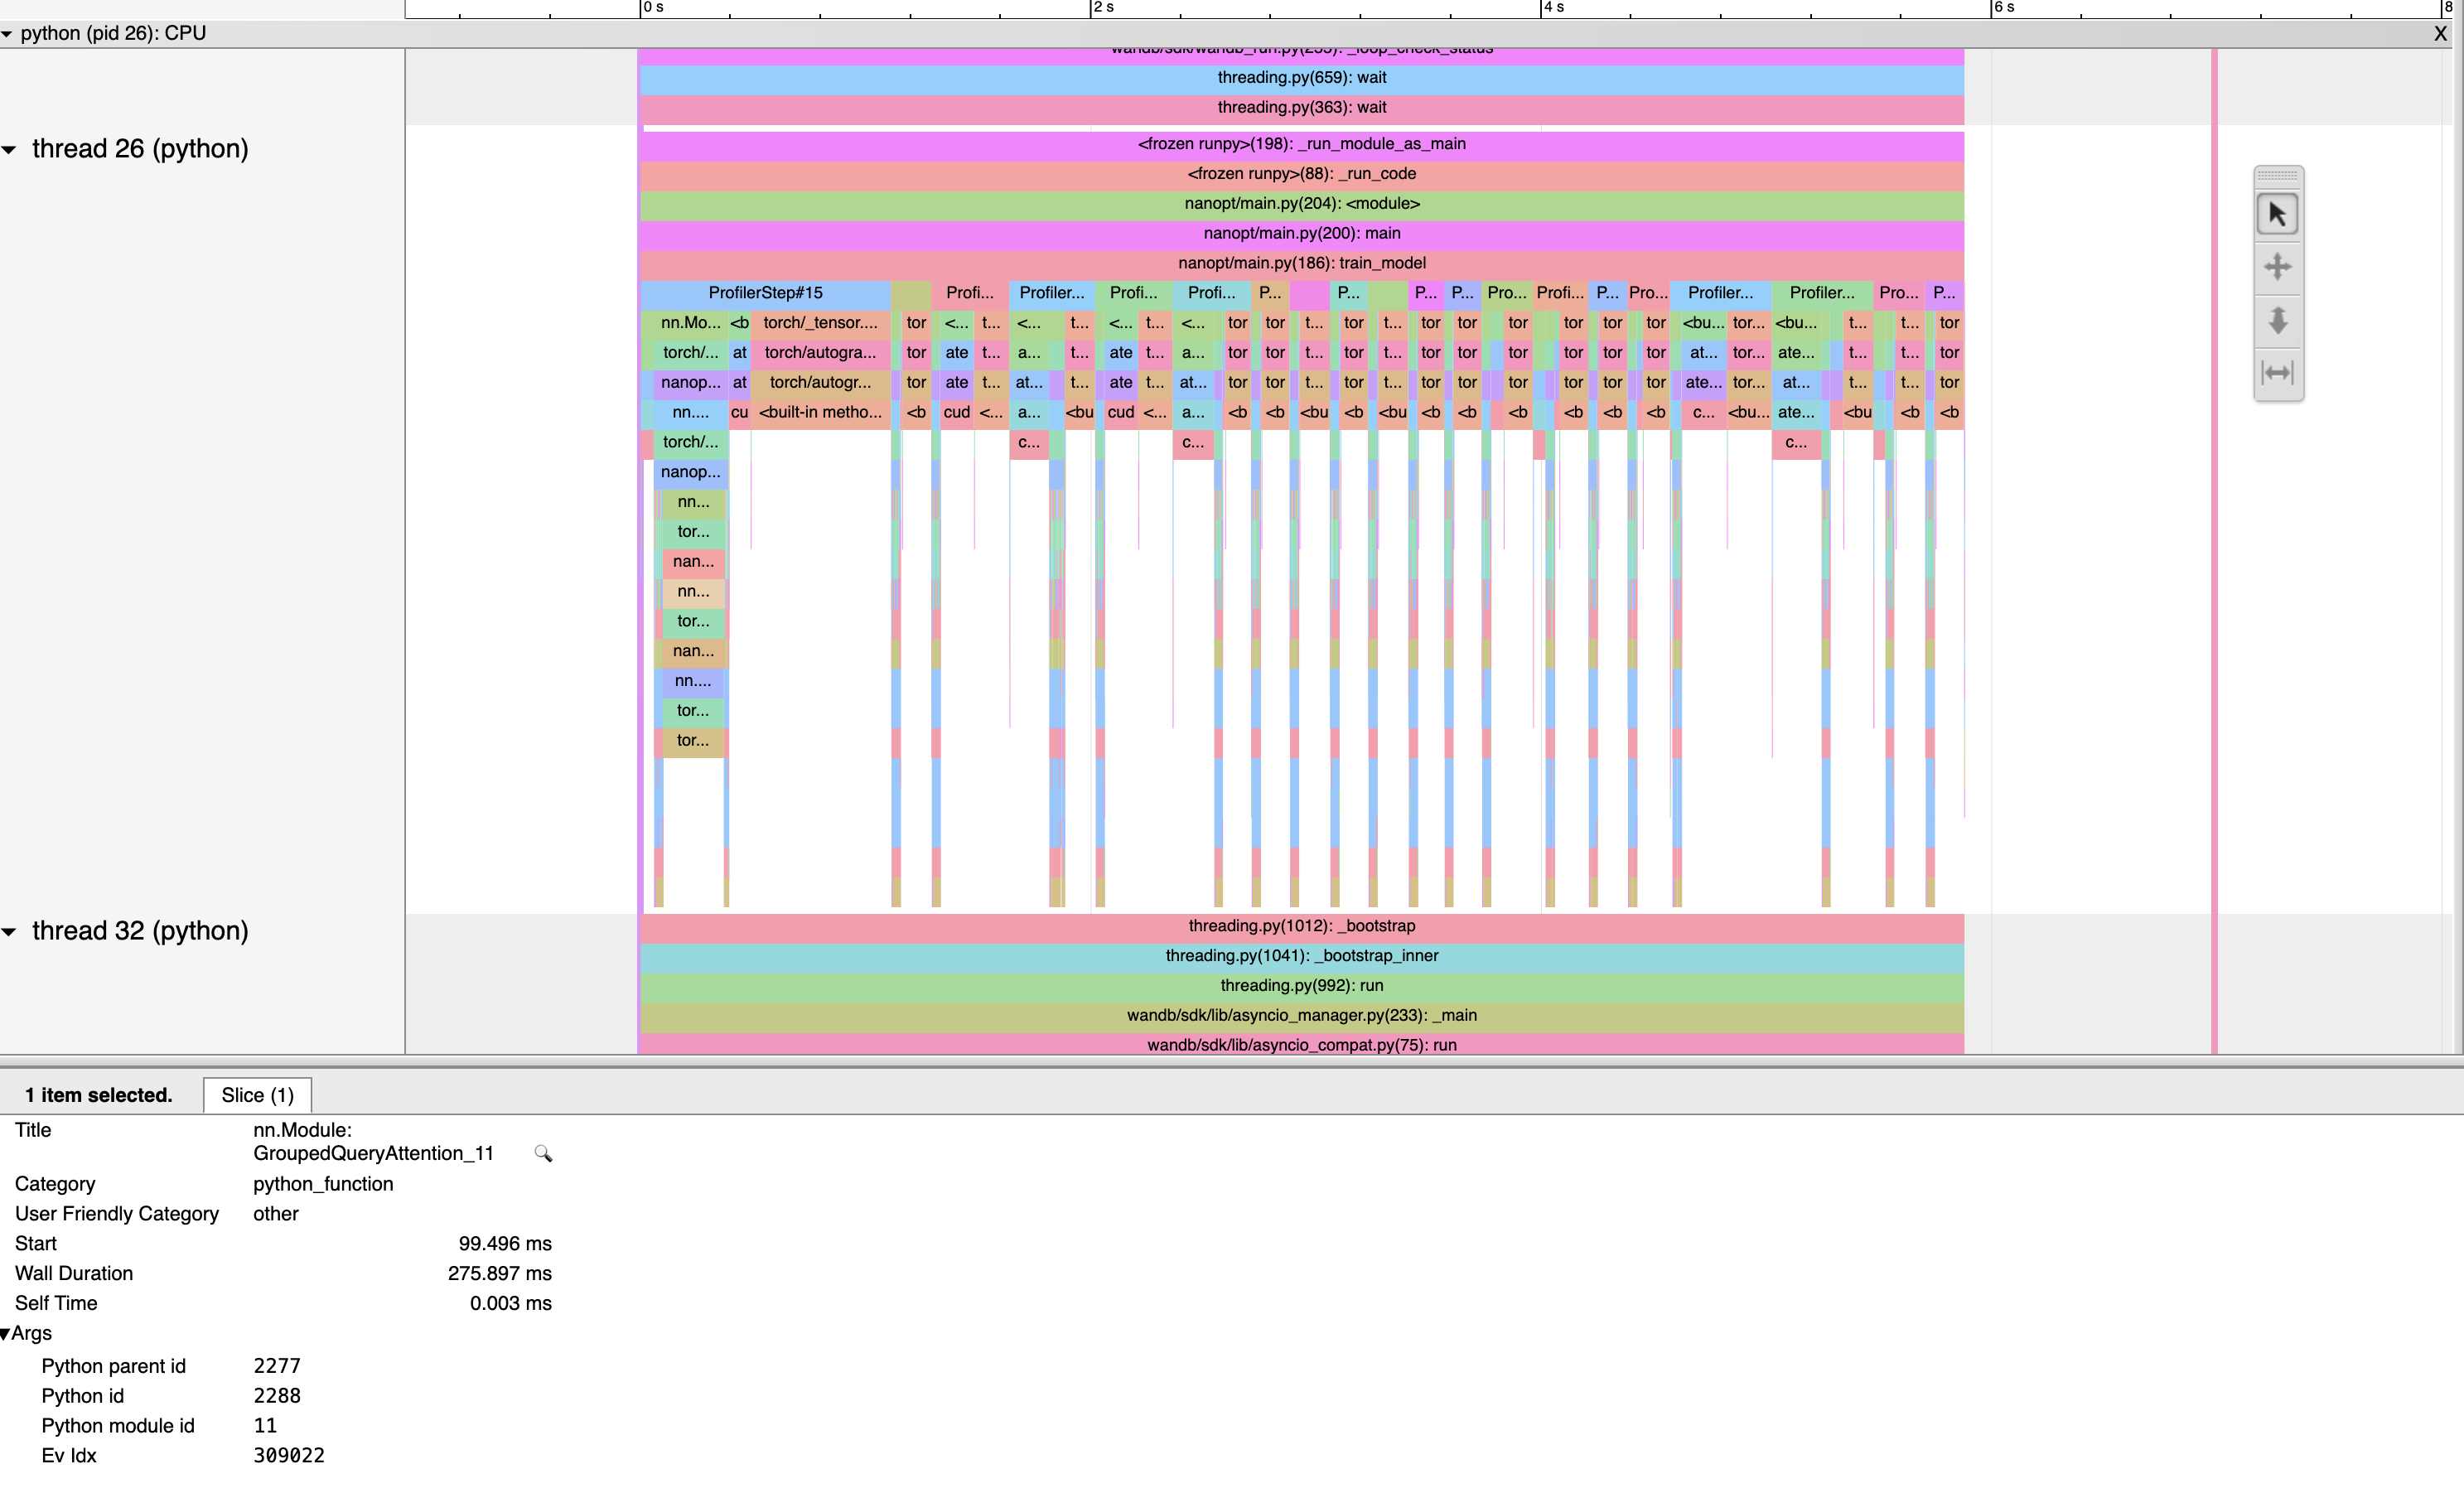Collapse thread 32 (python) track
Image resolution: width=2464 pixels, height=1493 pixels.
(x=10, y=932)
